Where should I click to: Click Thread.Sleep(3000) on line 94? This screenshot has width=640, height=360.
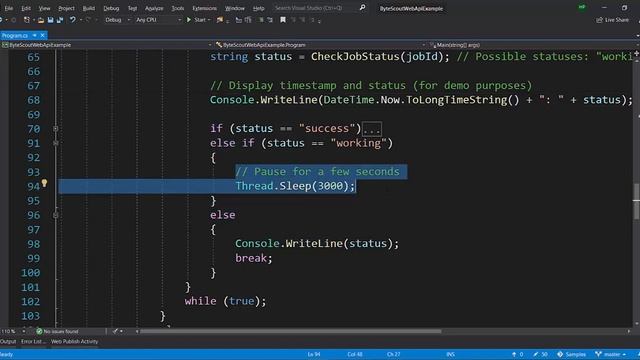point(296,186)
